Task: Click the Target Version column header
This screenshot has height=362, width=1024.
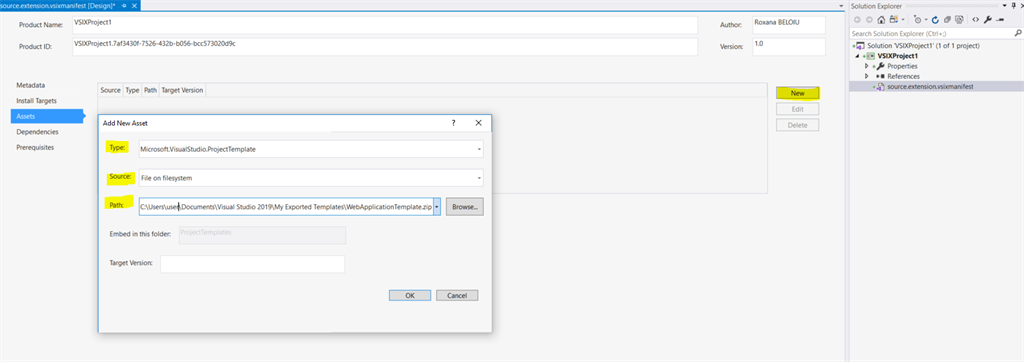Action: pyautogui.click(x=182, y=90)
